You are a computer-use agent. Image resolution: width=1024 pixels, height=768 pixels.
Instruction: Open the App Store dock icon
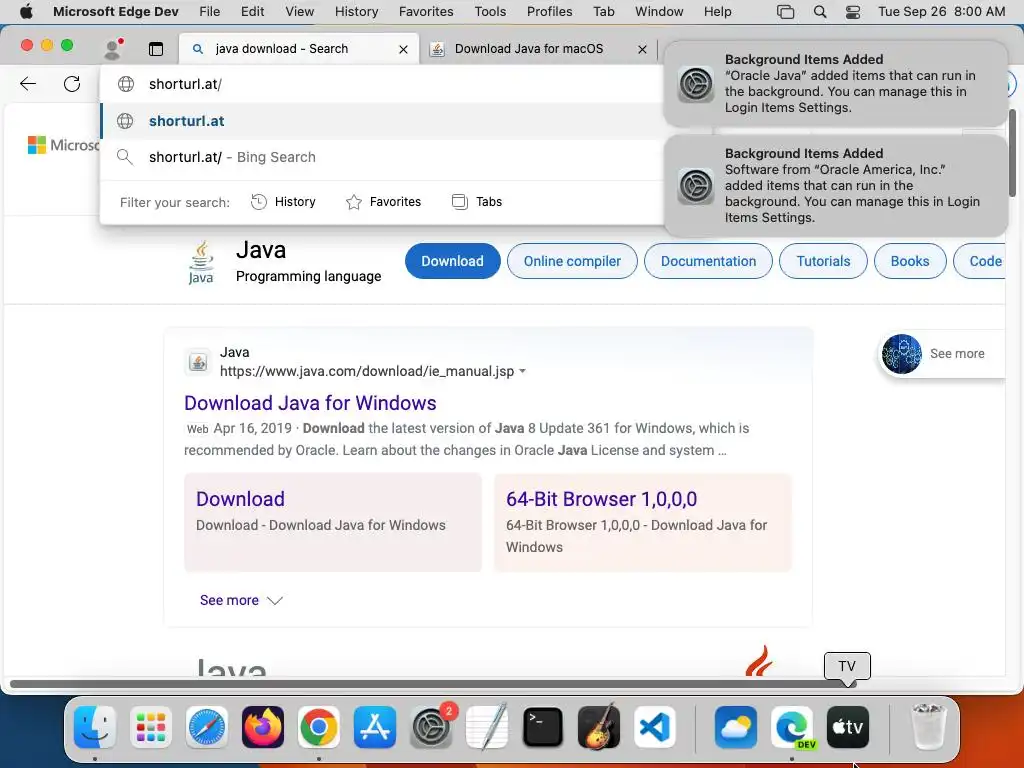pyautogui.click(x=375, y=727)
